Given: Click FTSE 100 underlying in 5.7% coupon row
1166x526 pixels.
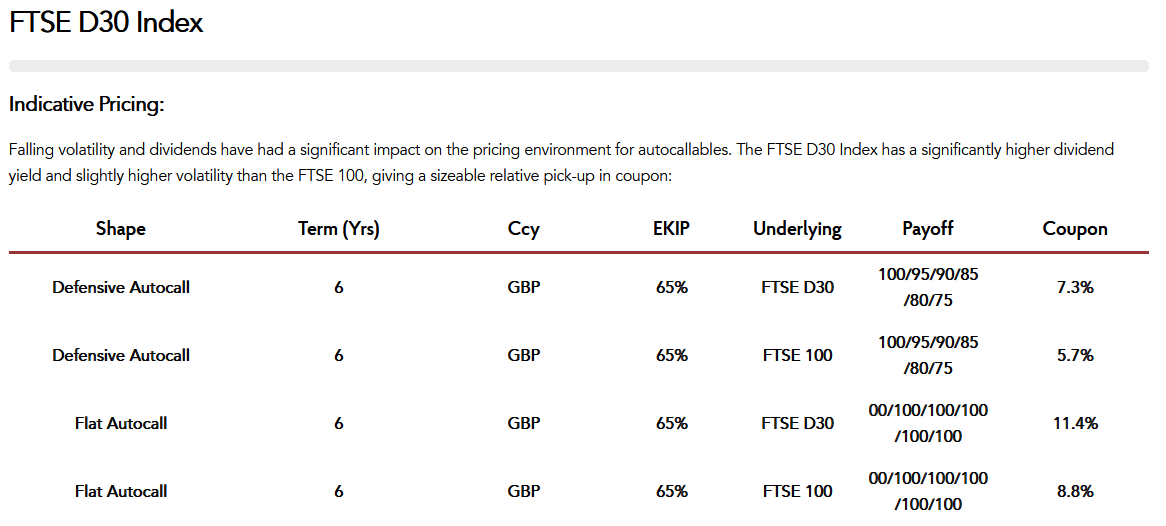Looking at the screenshot, I should pyautogui.click(x=797, y=355).
